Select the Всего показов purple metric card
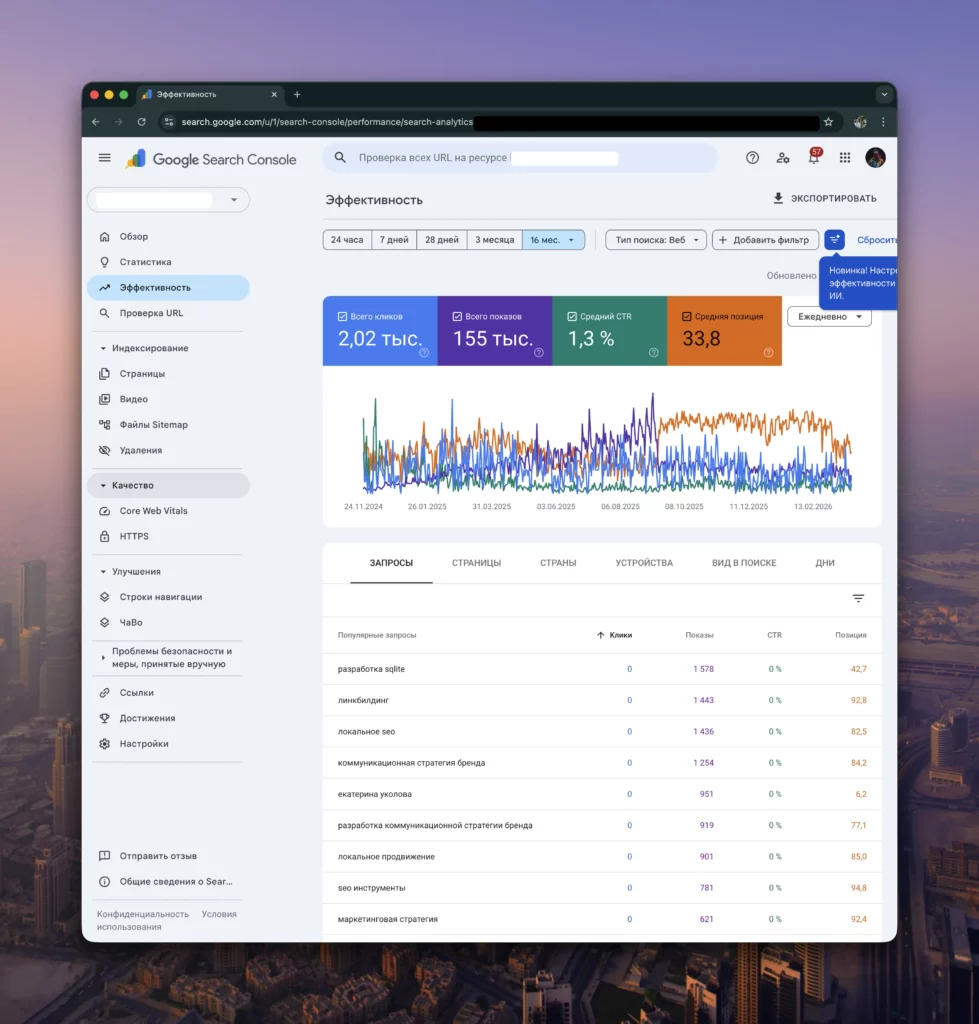 pyautogui.click(x=494, y=330)
